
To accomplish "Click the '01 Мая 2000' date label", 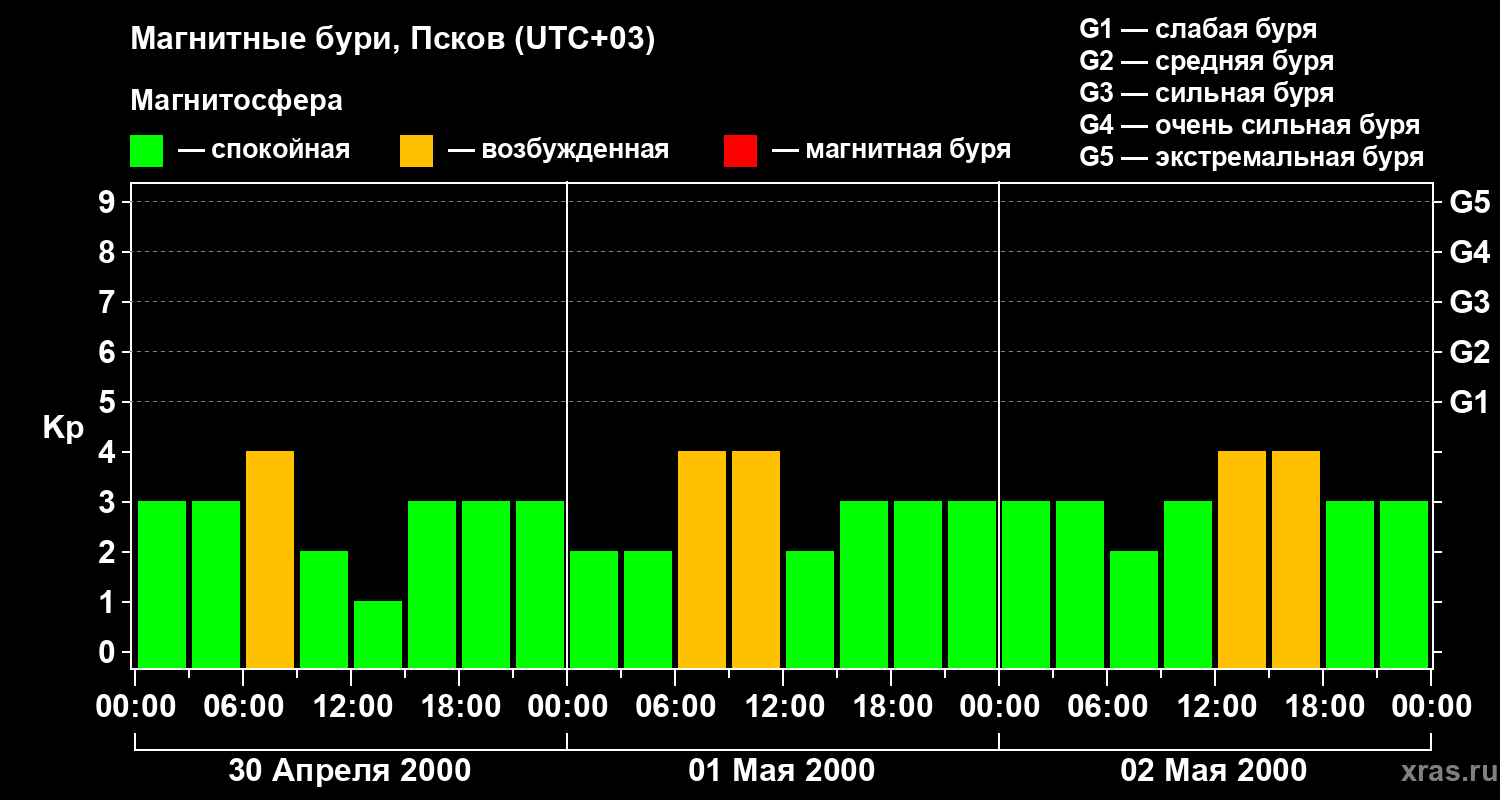I will pyautogui.click(x=782, y=771).
